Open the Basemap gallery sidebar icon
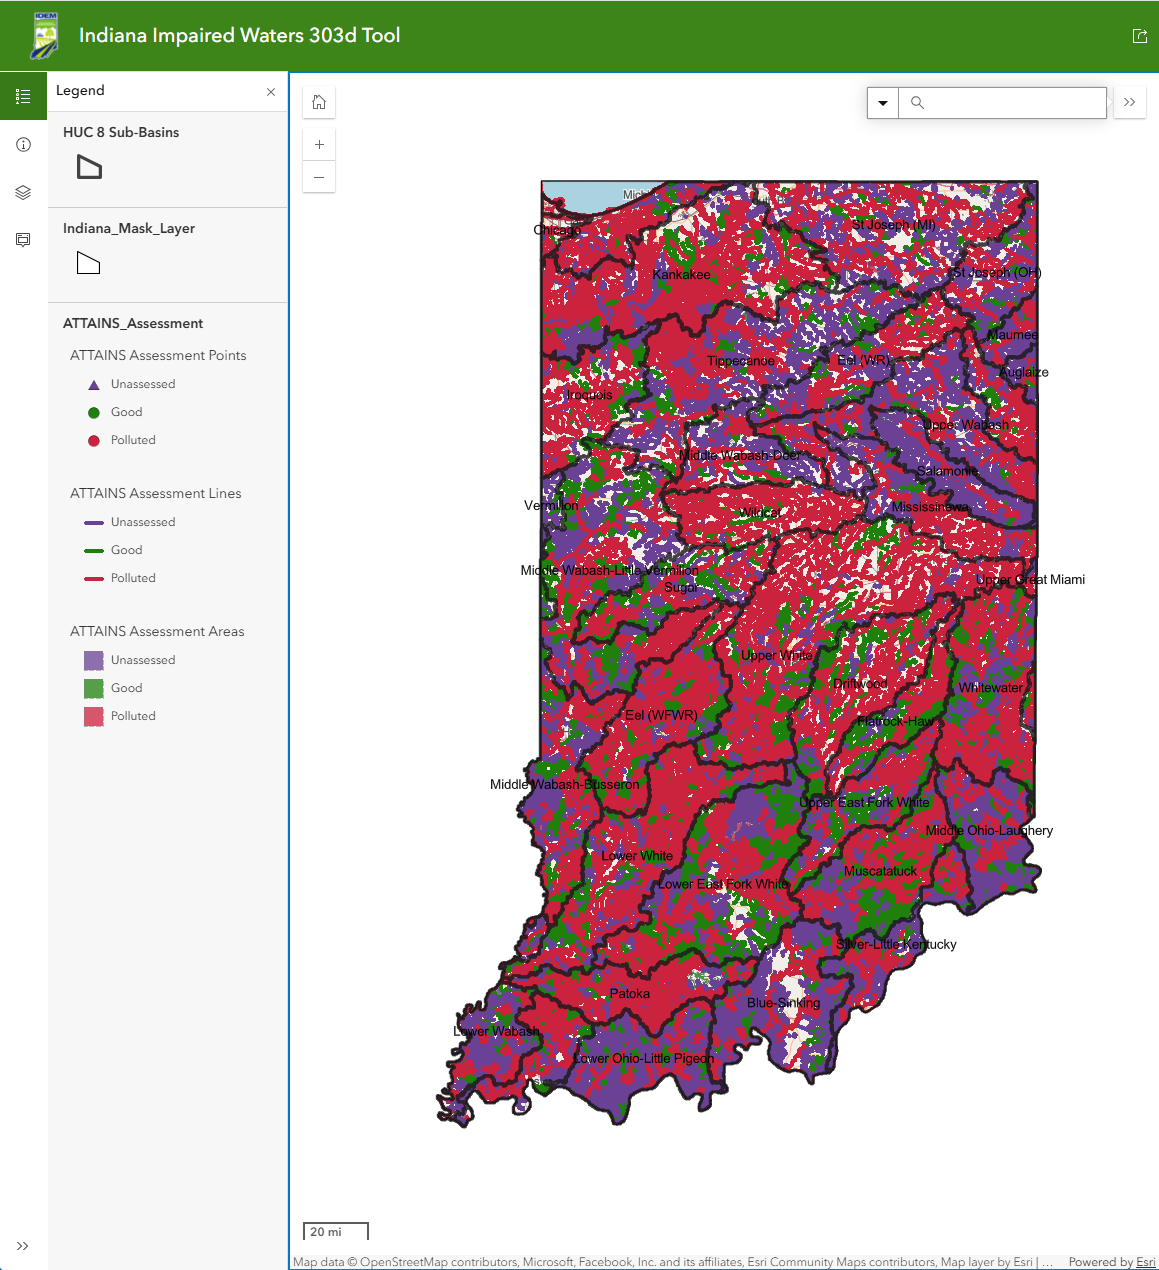Image resolution: width=1159 pixels, height=1270 pixels. point(23,240)
